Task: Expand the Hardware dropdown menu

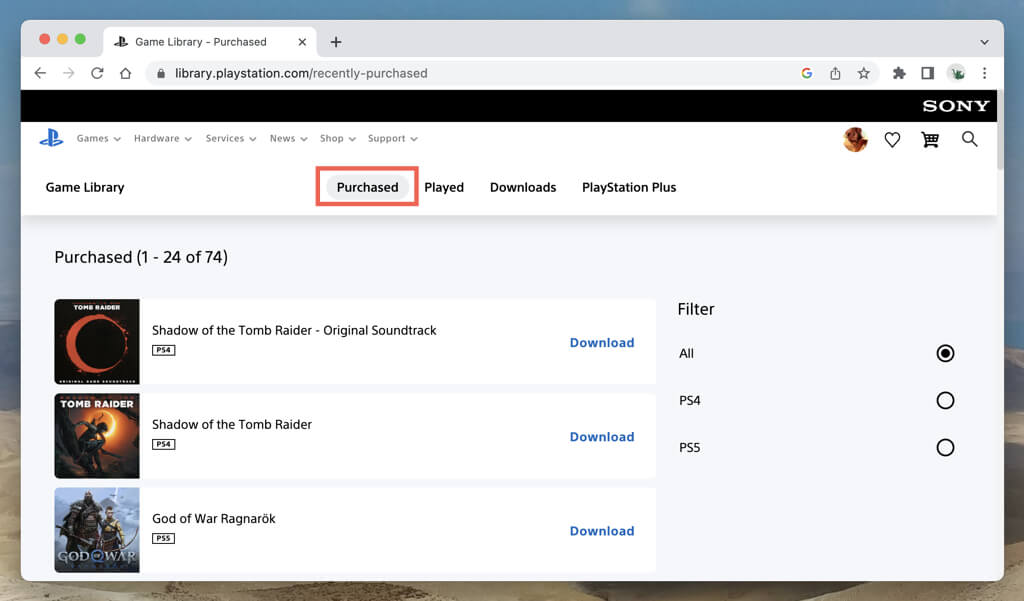Action: click(162, 139)
